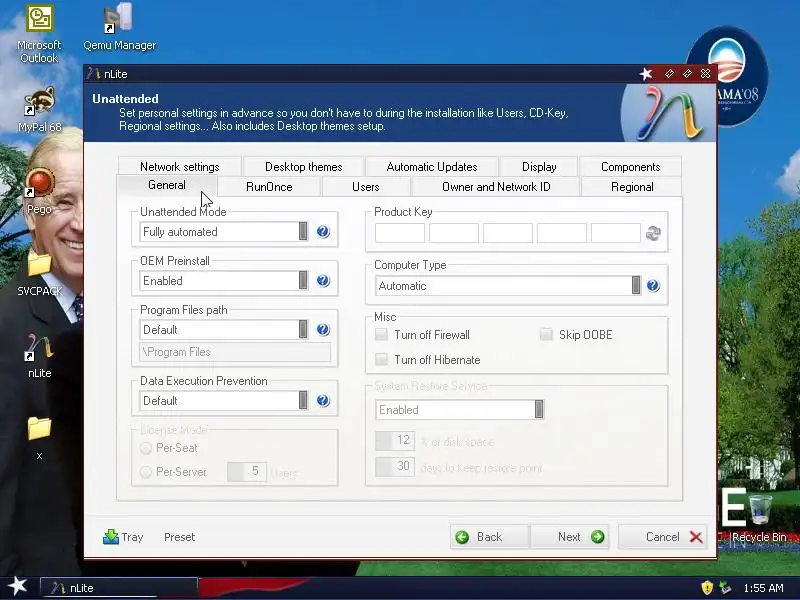Click the fourth Product Key field
This screenshot has width=800, height=600.
[562, 233]
